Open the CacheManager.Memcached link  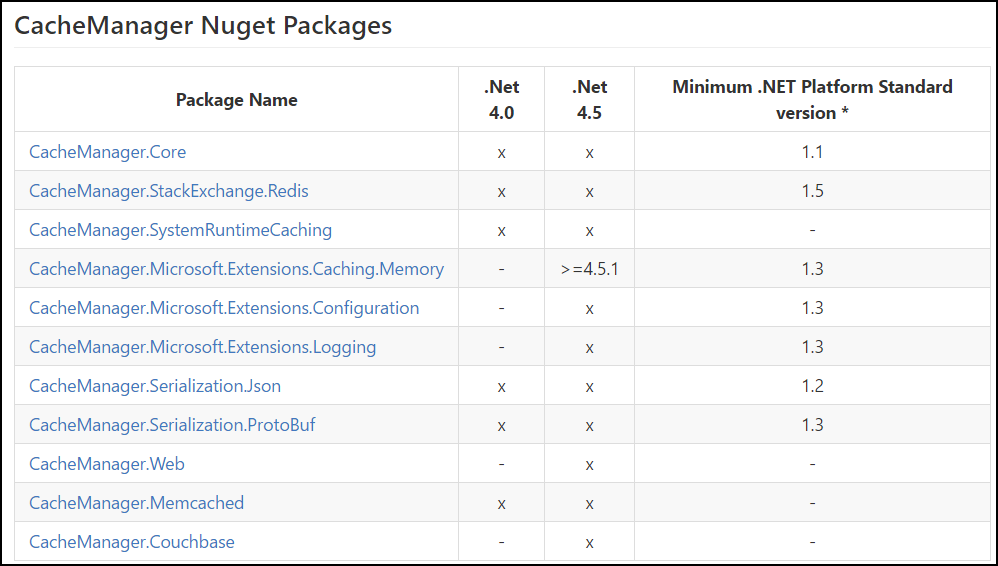[136, 503]
